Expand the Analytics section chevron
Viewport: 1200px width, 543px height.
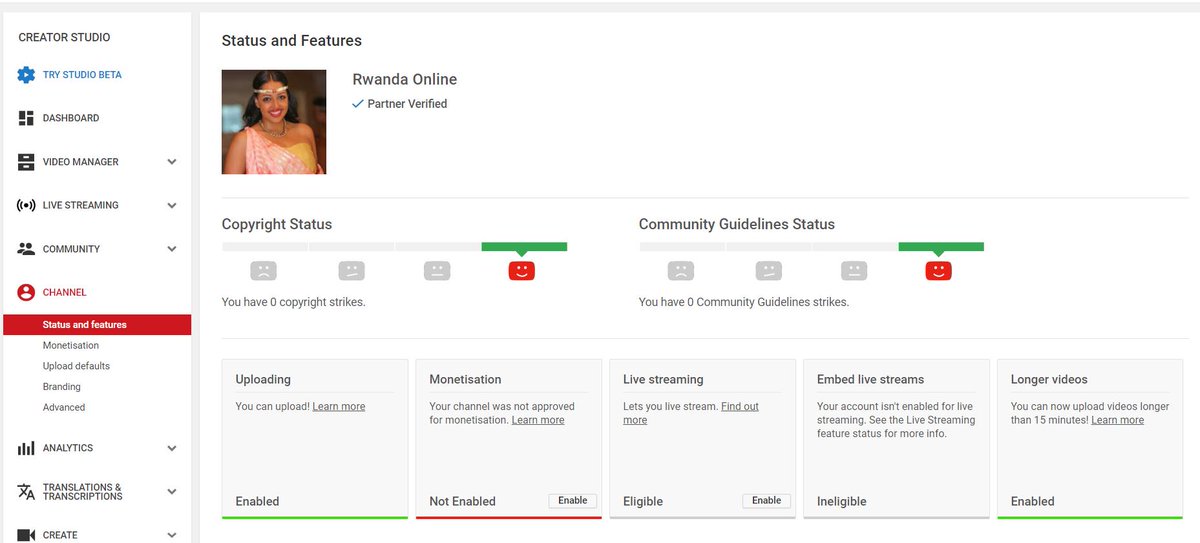click(172, 448)
